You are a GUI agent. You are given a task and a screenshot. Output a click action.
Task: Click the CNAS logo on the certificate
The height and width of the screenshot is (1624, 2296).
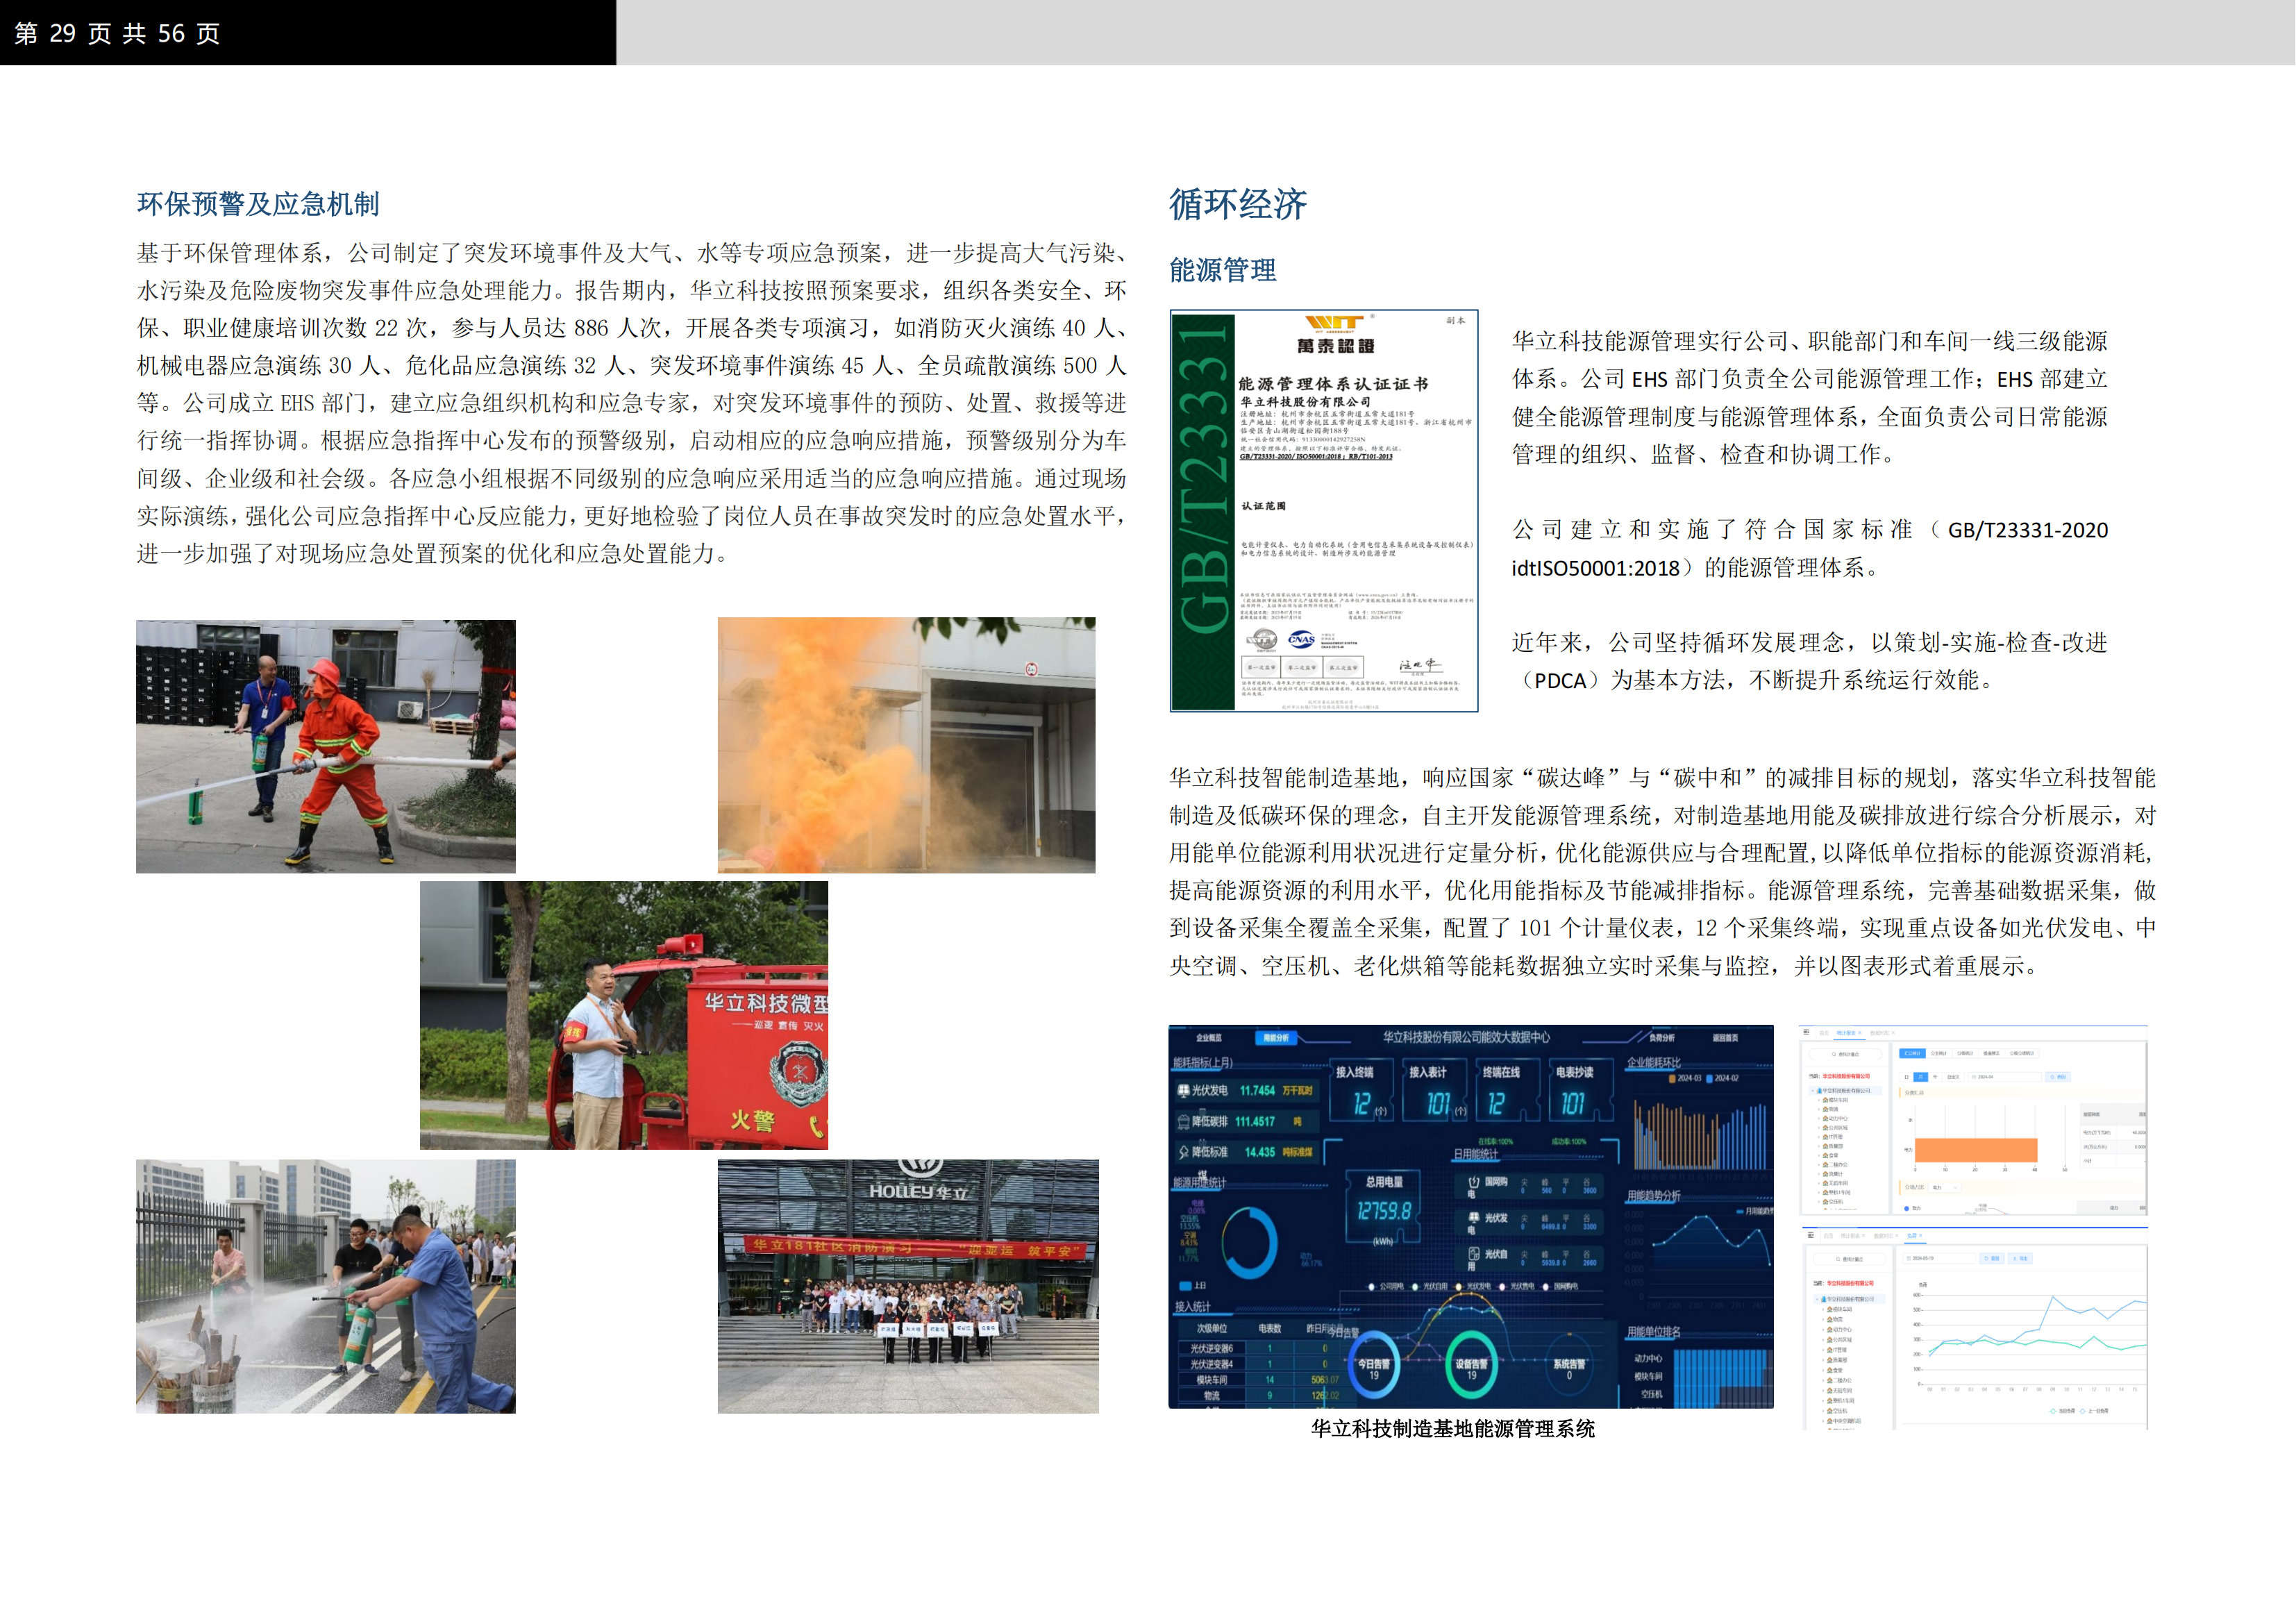tap(1301, 640)
